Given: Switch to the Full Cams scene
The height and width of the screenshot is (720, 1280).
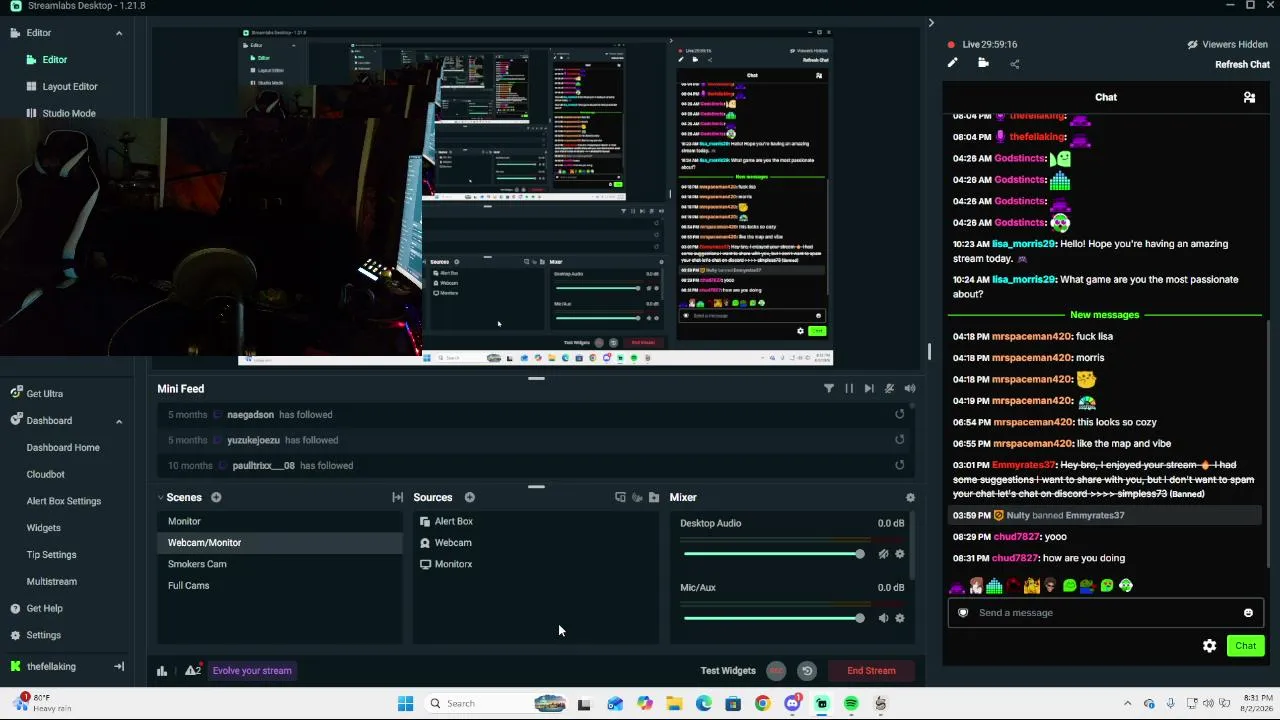Looking at the screenshot, I should coord(281,585).
